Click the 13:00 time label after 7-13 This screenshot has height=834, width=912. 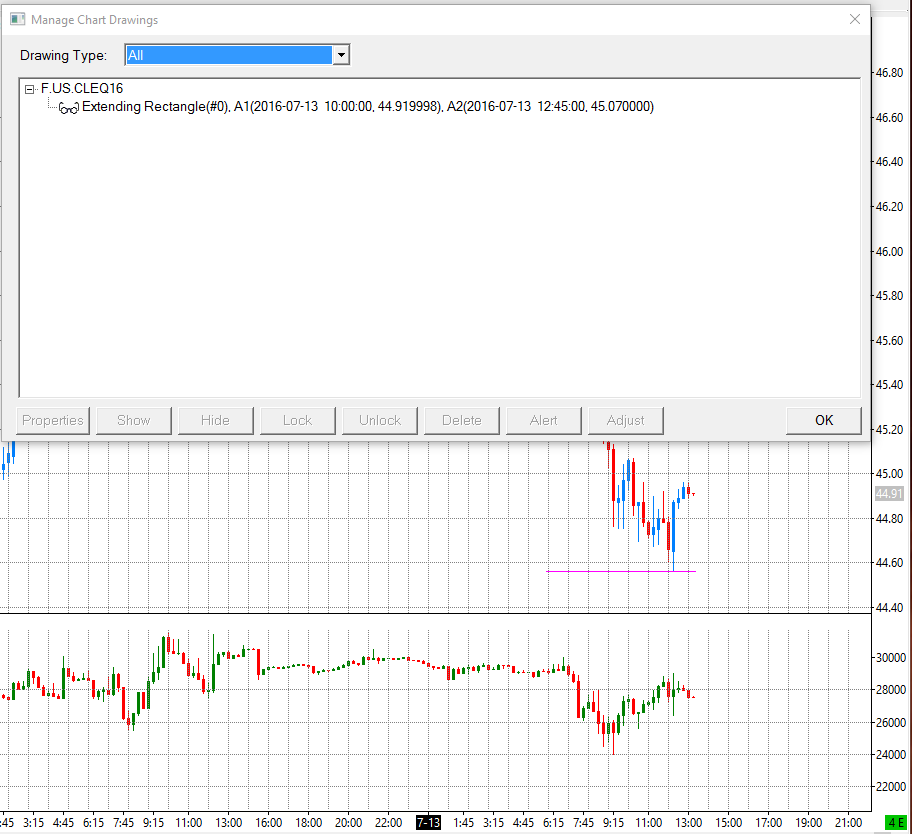[x=688, y=823]
